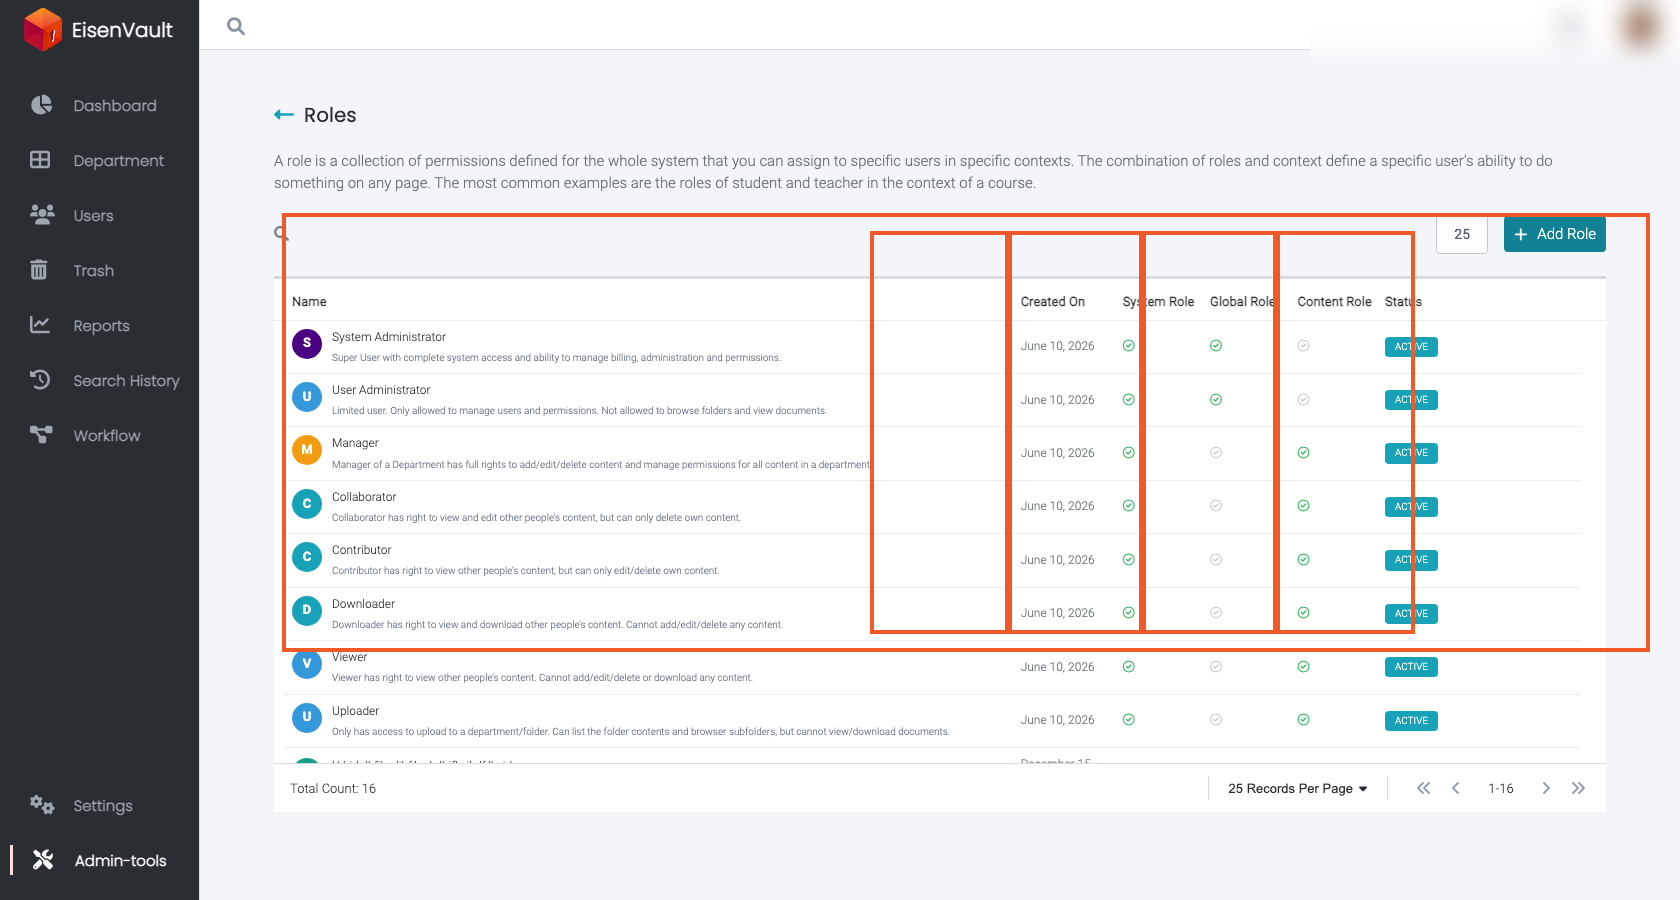Screen dimensions: 1680x900
Task: Toggle Manager ACTIVE status badge
Action: coord(1411,453)
